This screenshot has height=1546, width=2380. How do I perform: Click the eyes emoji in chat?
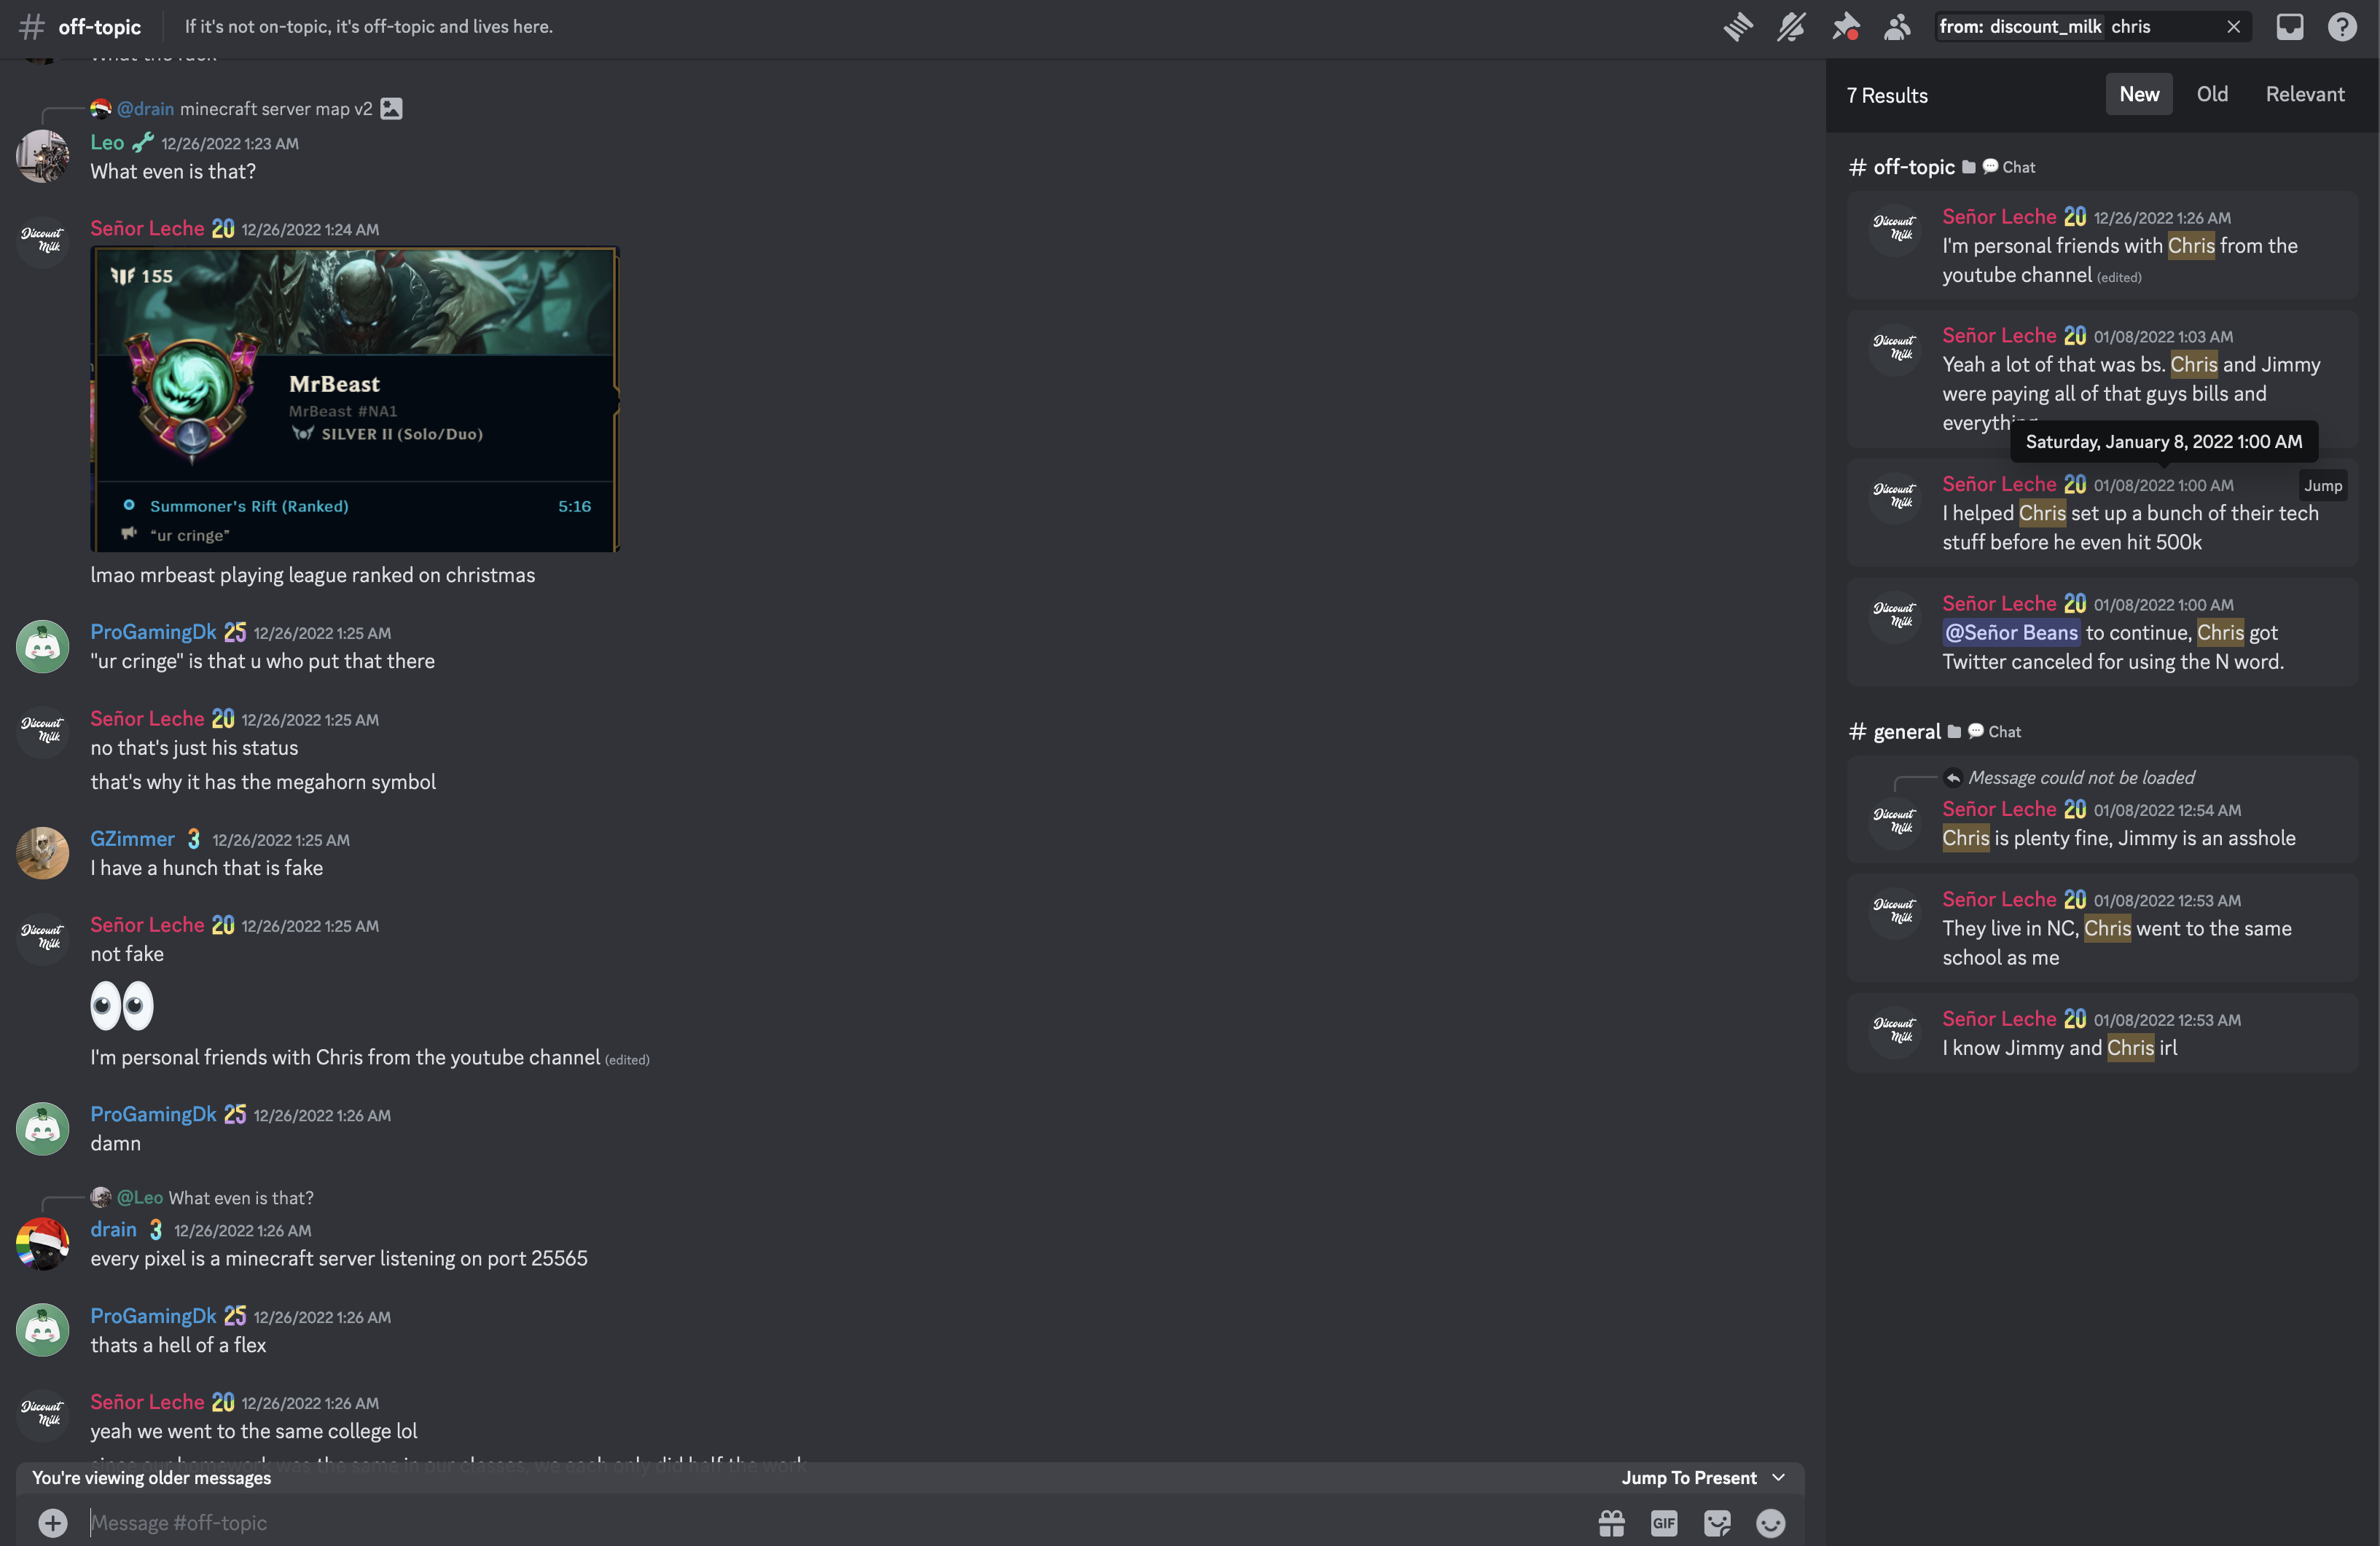tap(121, 1005)
